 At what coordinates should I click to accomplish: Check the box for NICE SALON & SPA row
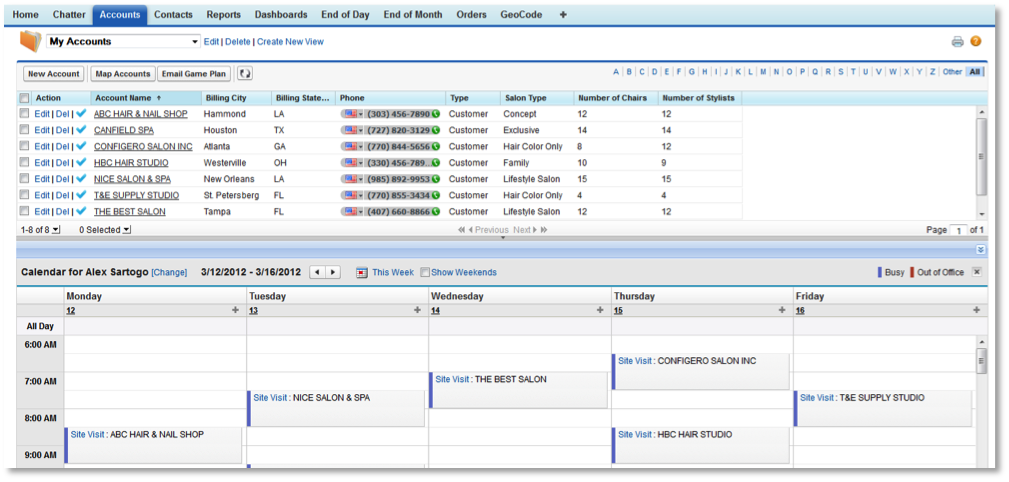pos(24,179)
